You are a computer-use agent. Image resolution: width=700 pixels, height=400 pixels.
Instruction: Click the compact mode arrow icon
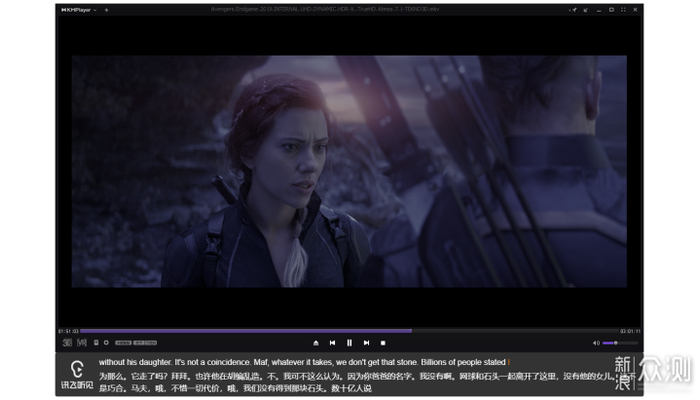(585, 10)
